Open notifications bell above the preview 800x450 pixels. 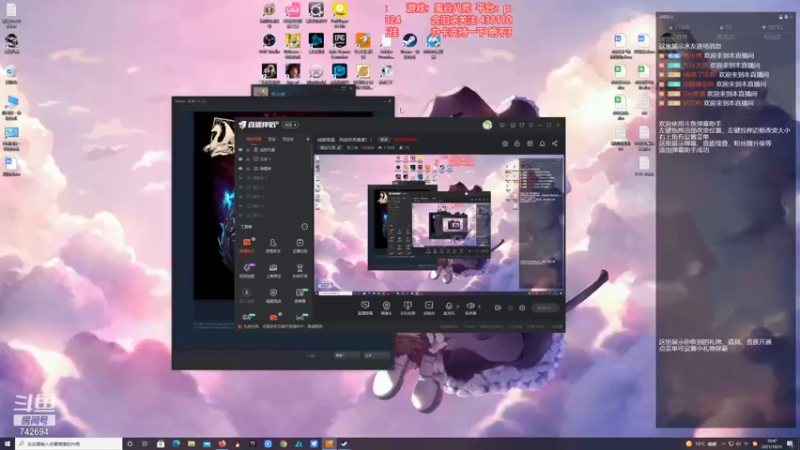tap(542, 143)
